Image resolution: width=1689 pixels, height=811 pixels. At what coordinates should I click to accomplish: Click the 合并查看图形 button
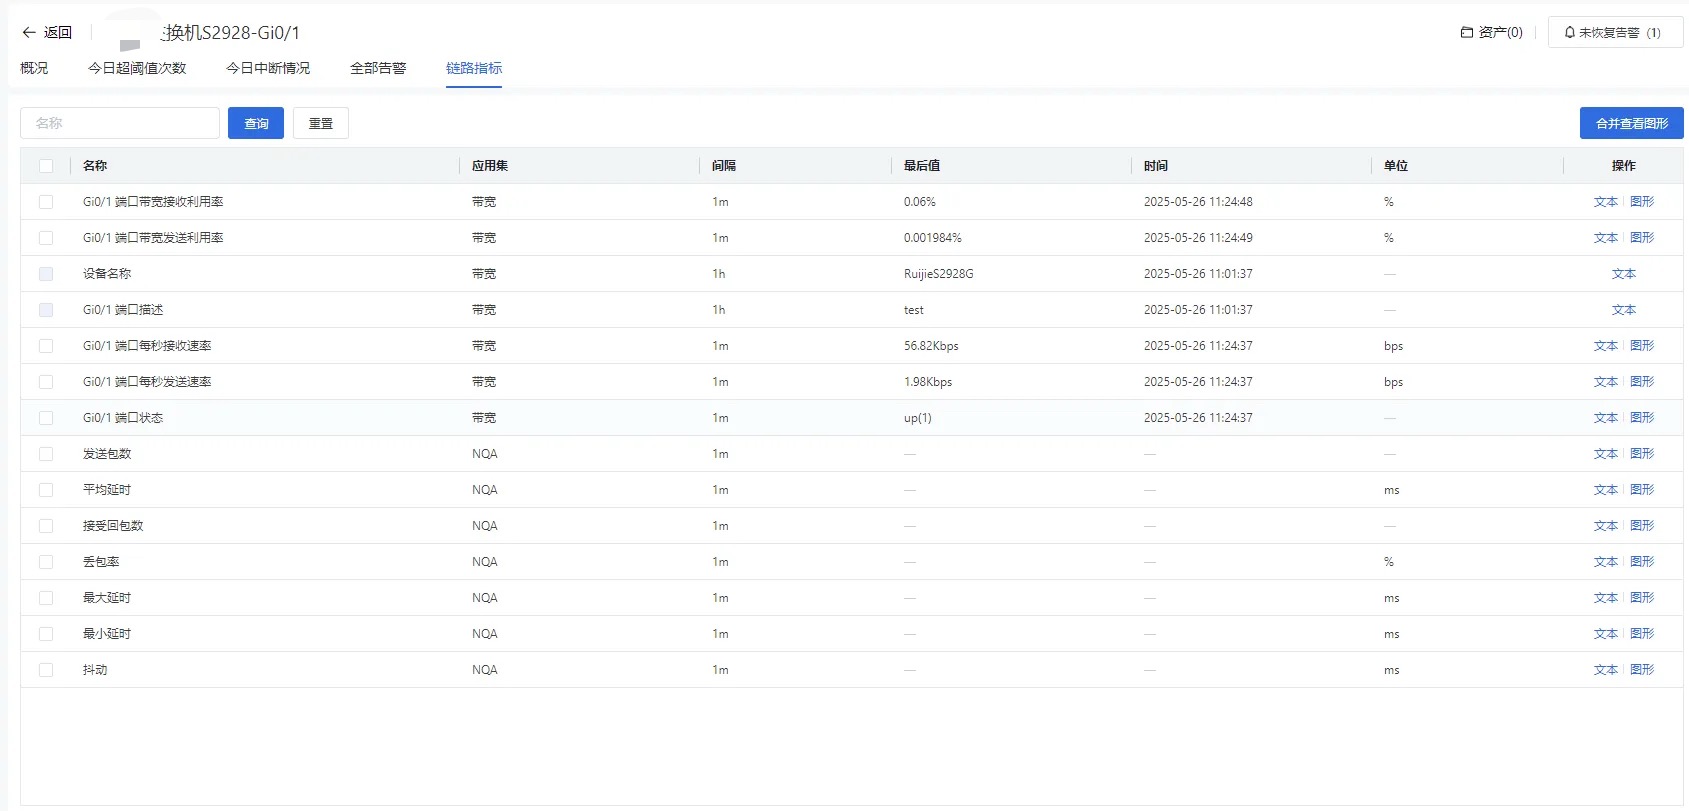tap(1632, 123)
